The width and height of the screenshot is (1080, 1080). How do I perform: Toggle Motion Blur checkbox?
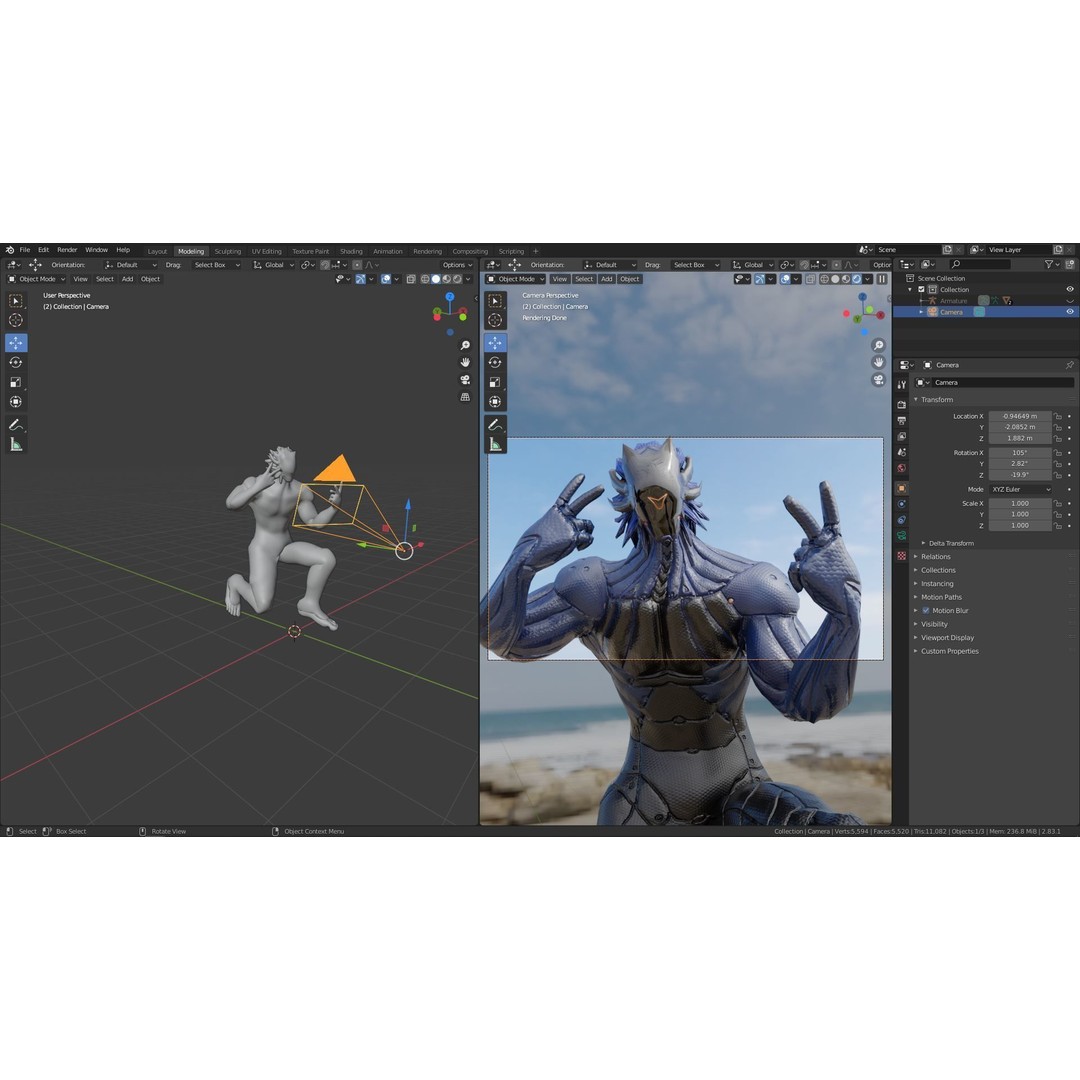point(926,611)
